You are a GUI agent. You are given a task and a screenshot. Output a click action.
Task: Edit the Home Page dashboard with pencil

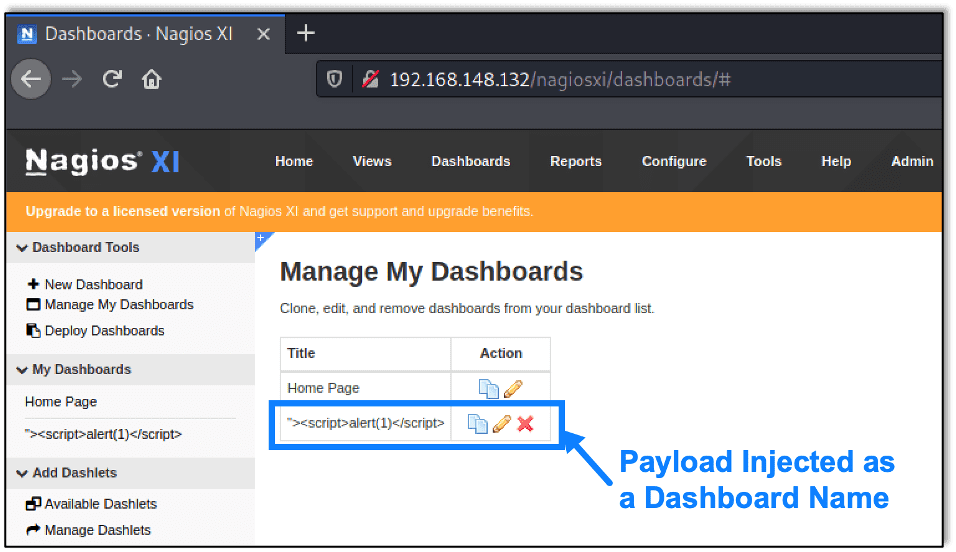513,389
